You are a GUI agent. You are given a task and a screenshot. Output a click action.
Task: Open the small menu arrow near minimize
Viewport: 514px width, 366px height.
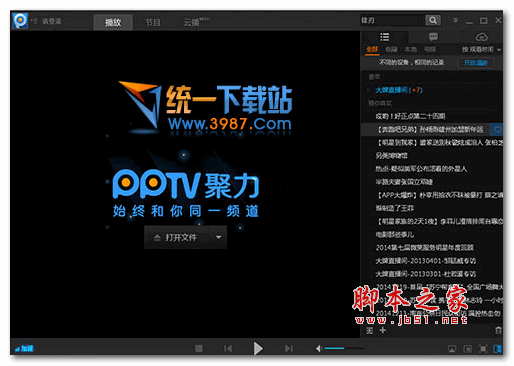pyautogui.click(x=455, y=21)
